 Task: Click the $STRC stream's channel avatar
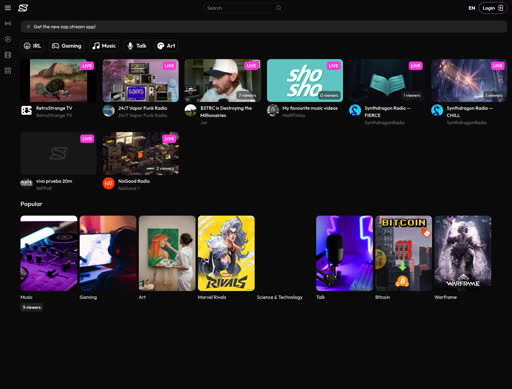(x=191, y=110)
